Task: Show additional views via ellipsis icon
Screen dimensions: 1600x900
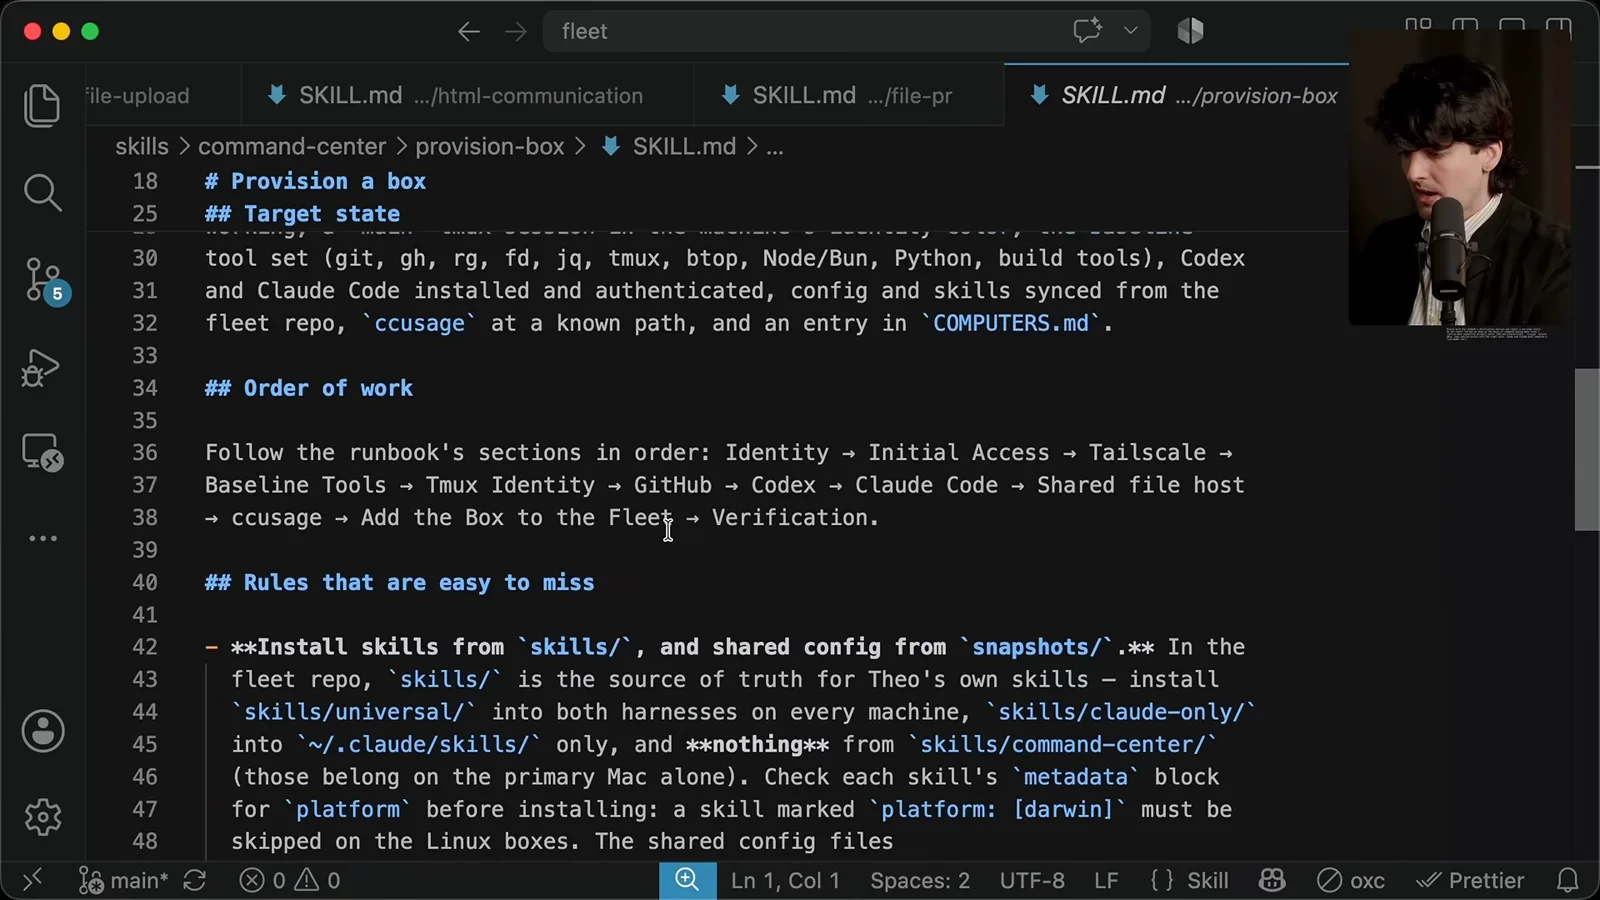Action: 43,538
